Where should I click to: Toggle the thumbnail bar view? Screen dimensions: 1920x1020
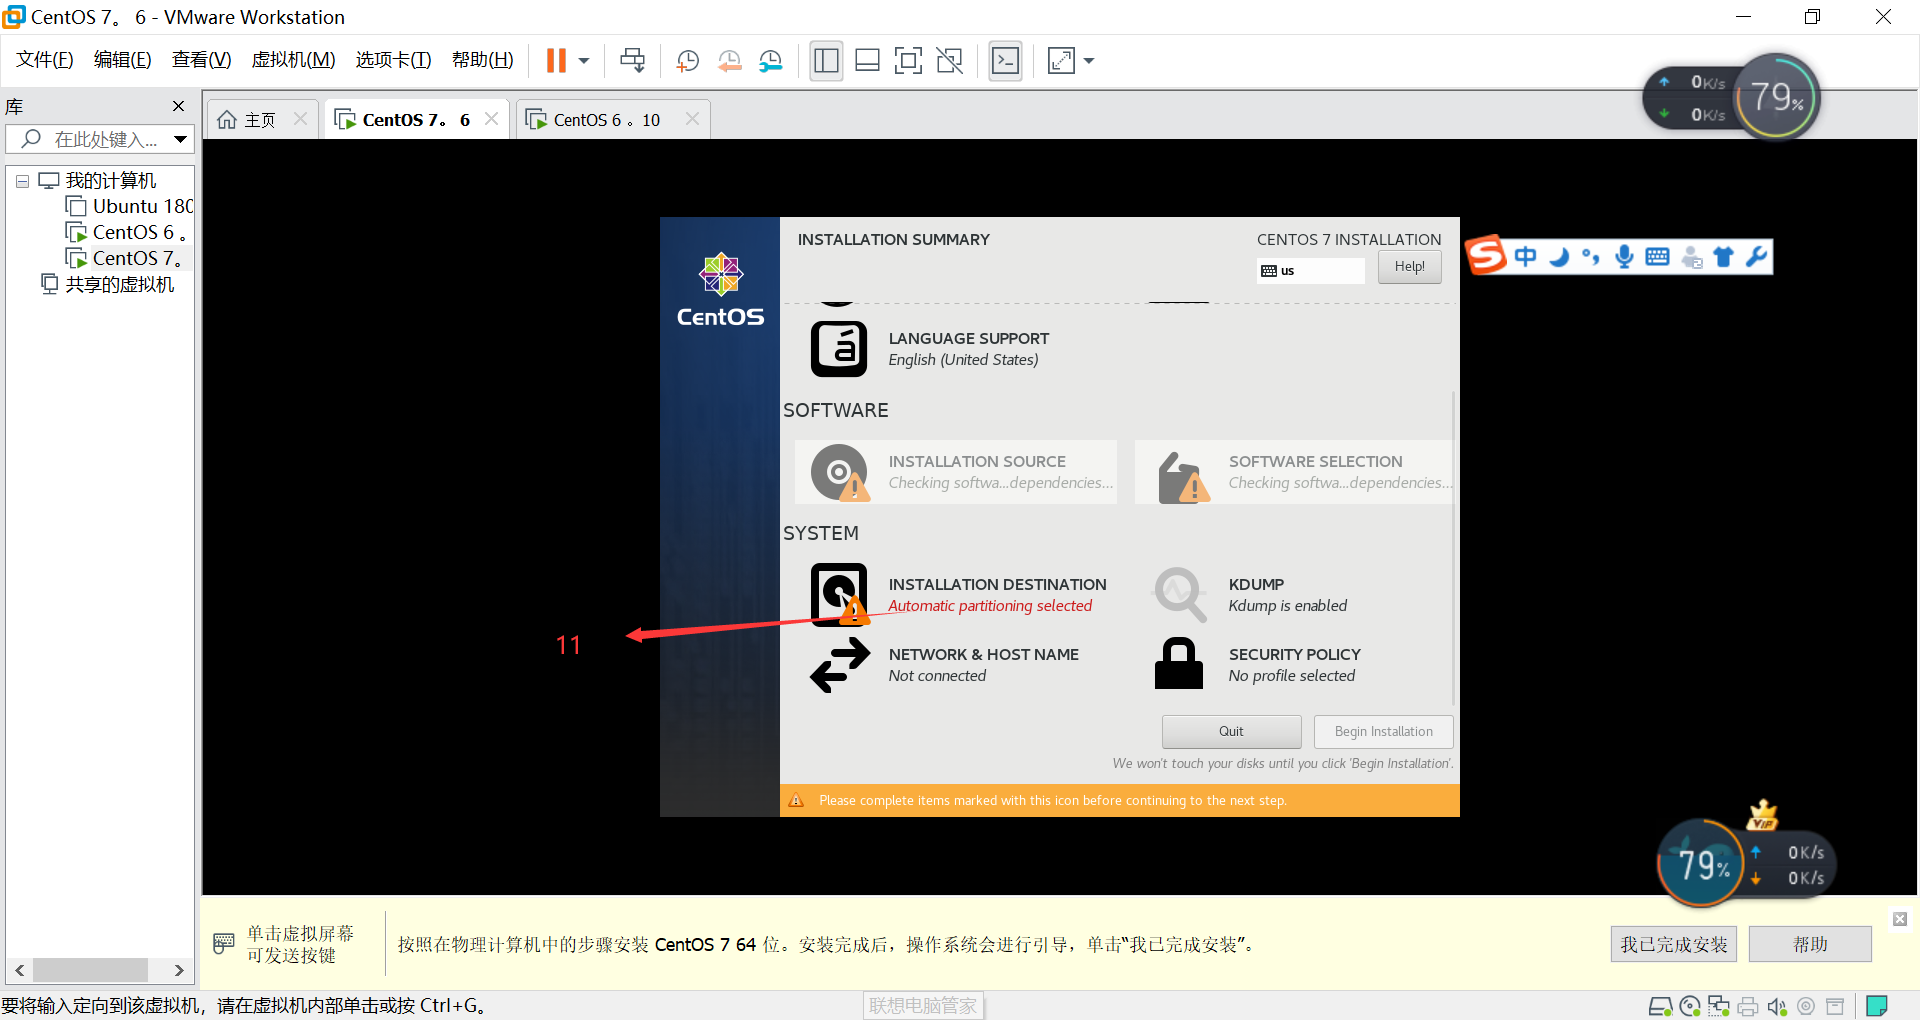(x=867, y=61)
